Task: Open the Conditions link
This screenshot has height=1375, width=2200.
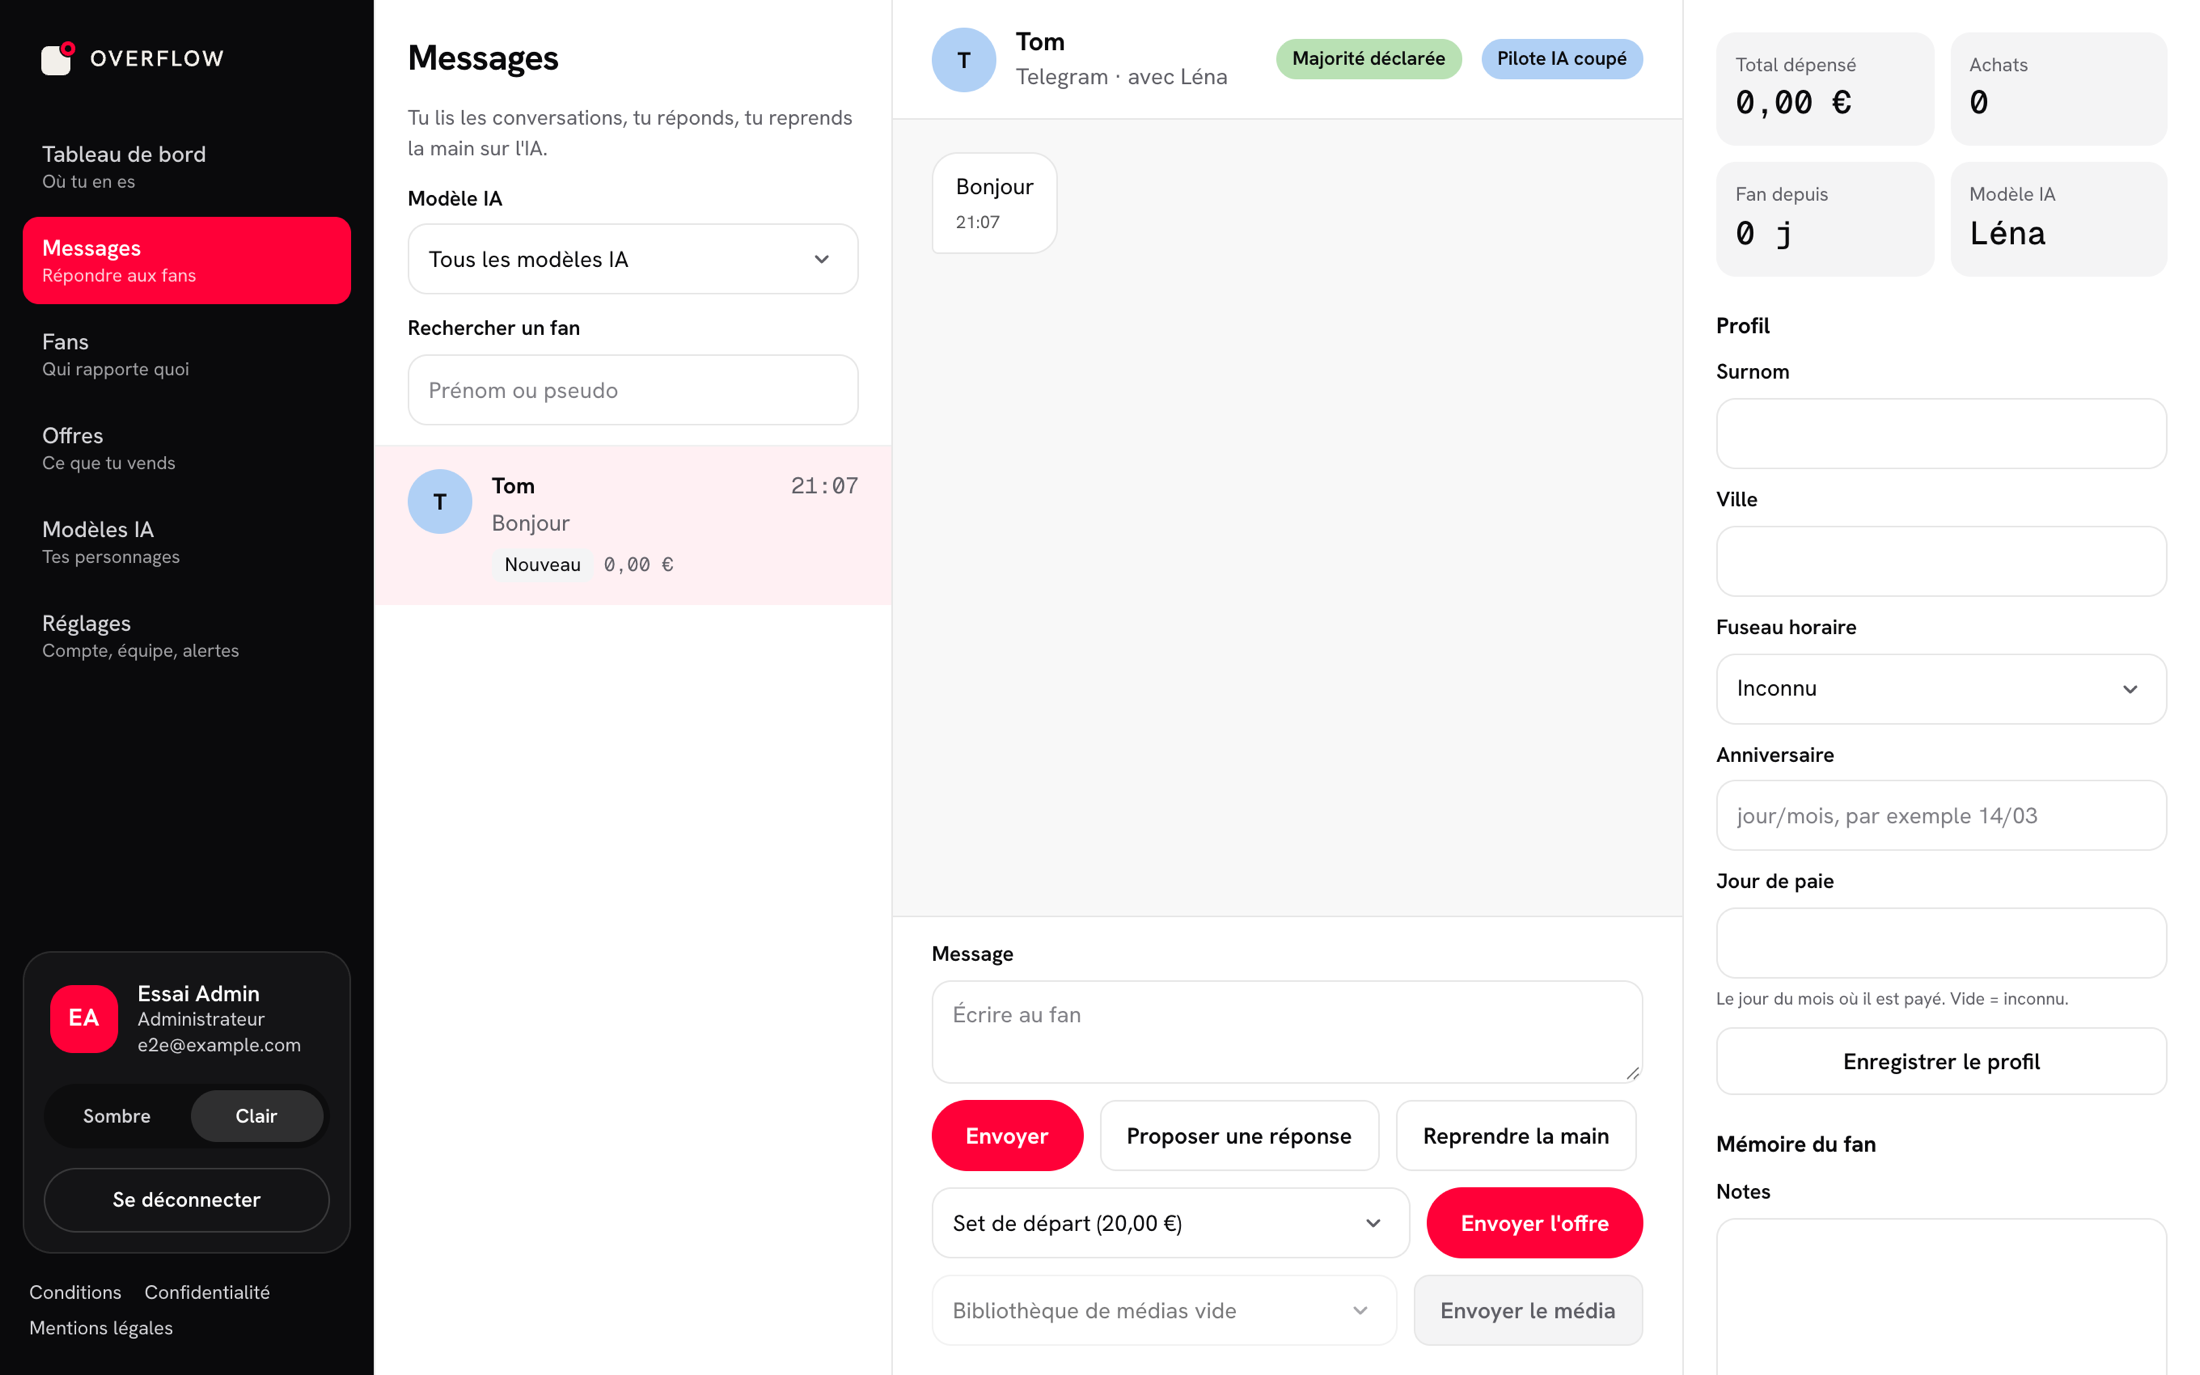Action: pos(75,1291)
